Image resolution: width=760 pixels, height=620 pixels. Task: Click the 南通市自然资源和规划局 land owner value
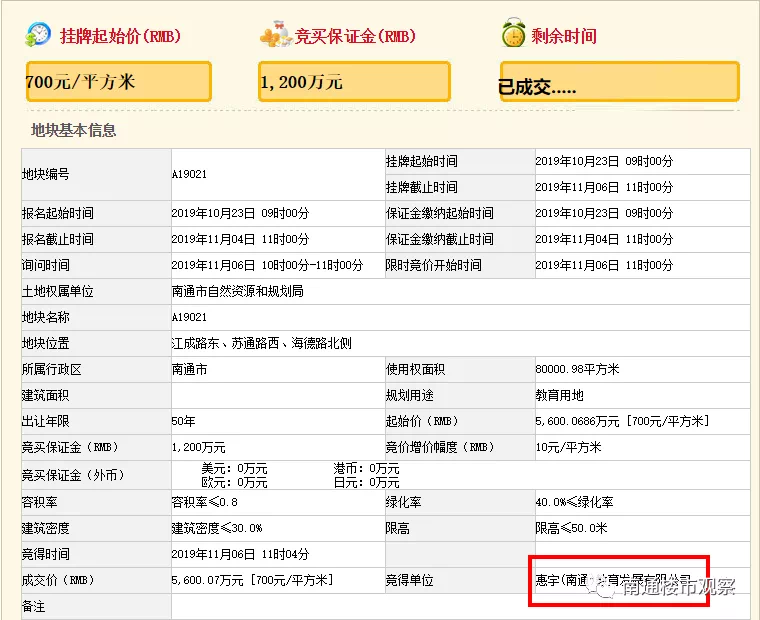pyautogui.click(x=237, y=291)
